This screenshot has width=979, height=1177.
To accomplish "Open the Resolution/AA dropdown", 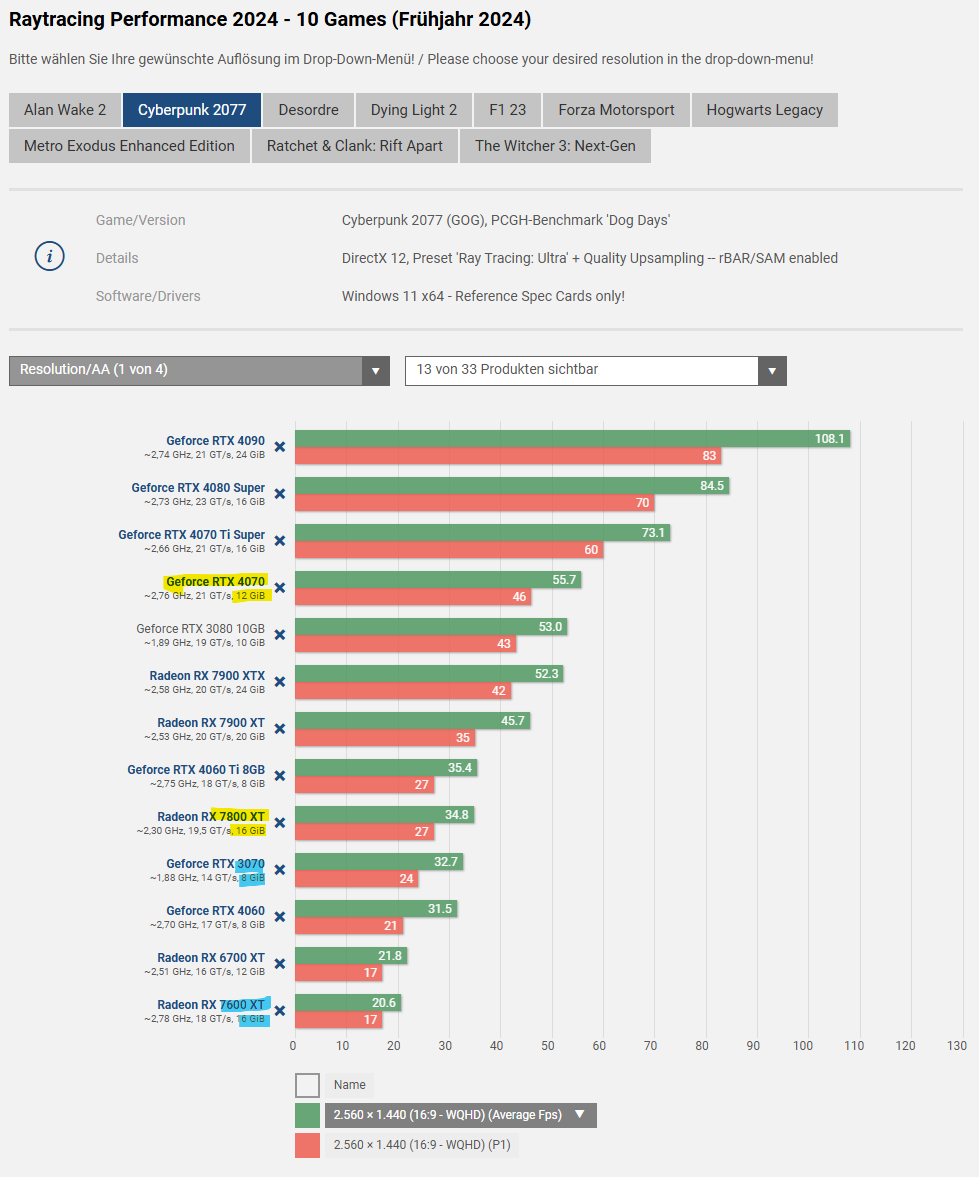I will click(199, 371).
